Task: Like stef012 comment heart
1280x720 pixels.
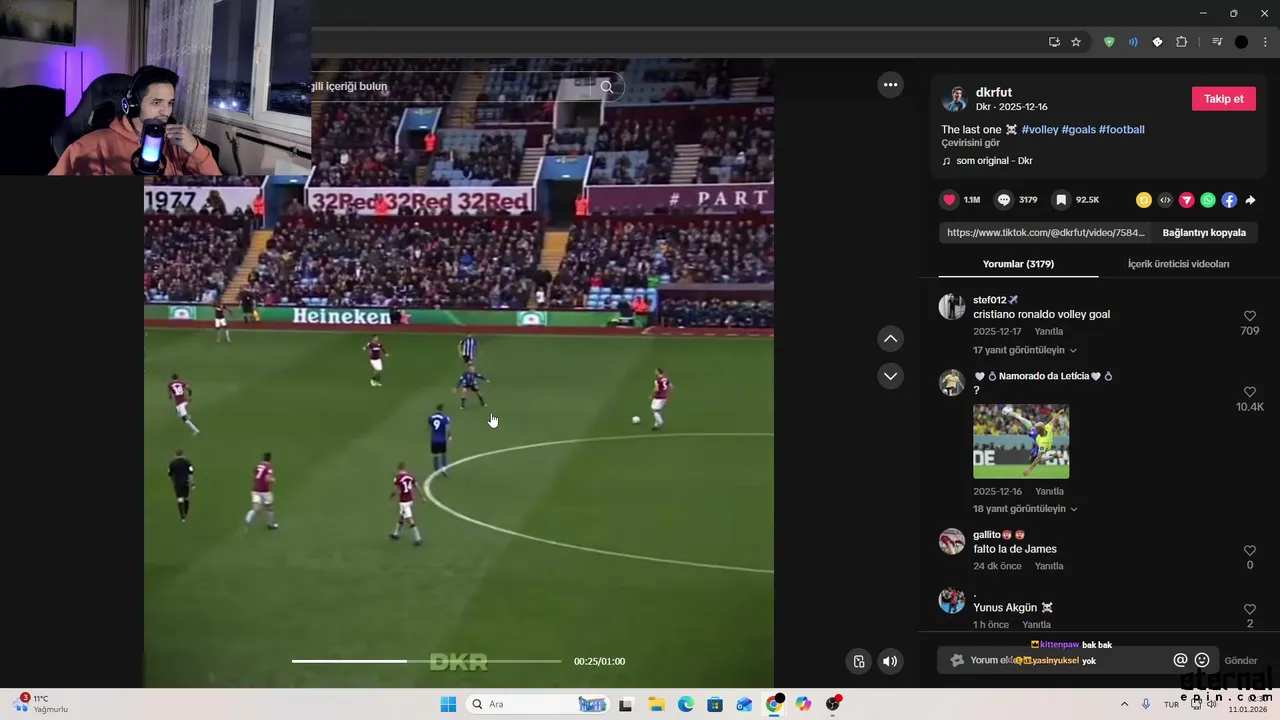Action: 1249,316
